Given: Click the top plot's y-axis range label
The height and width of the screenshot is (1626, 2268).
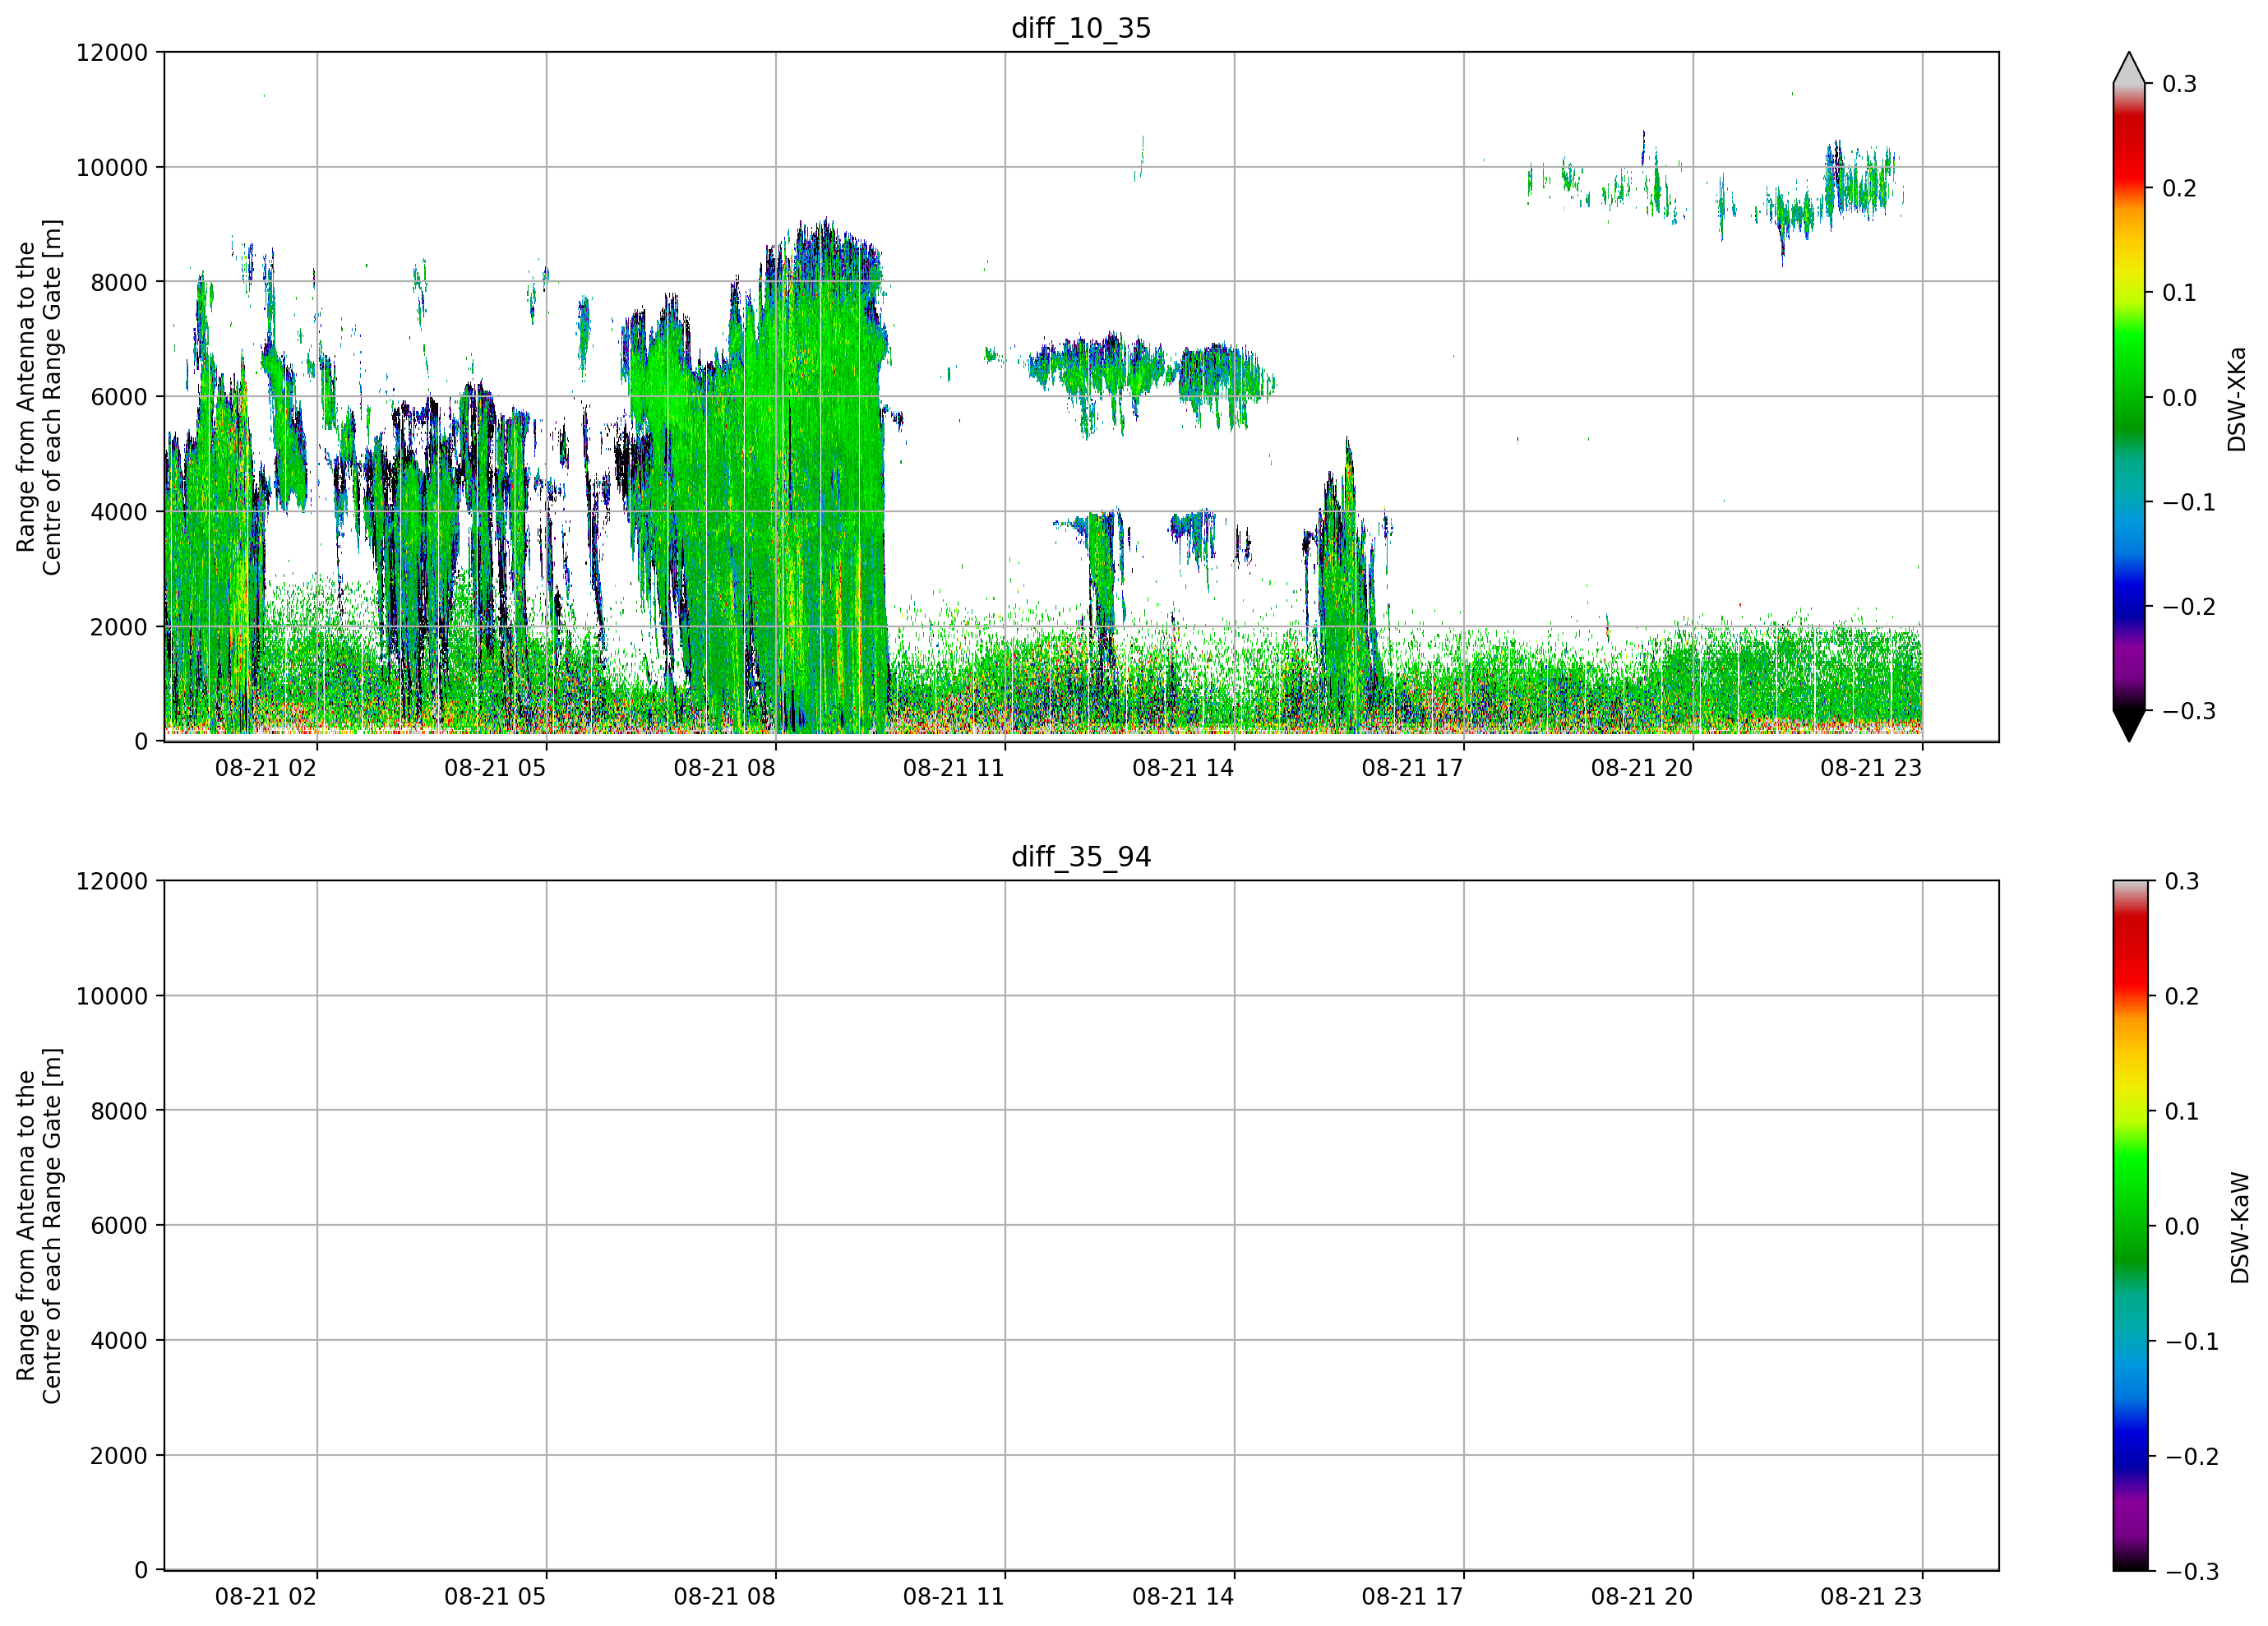Looking at the screenshot, I should 38,397.
